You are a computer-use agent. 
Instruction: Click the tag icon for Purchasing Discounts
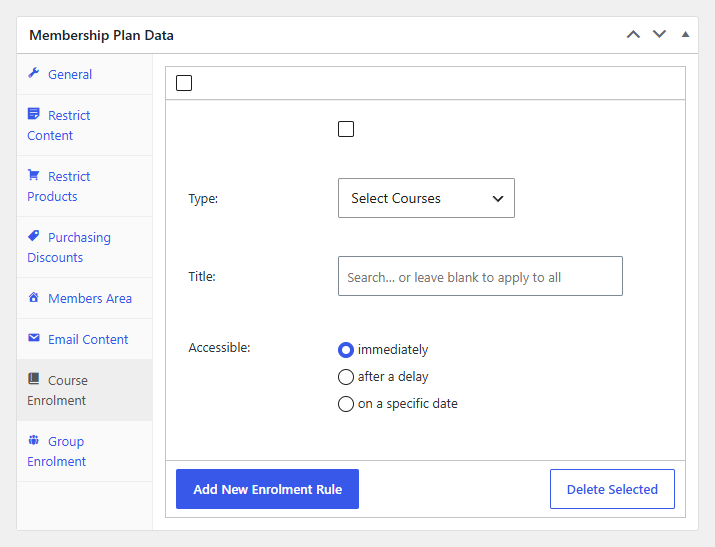[34, 236]
